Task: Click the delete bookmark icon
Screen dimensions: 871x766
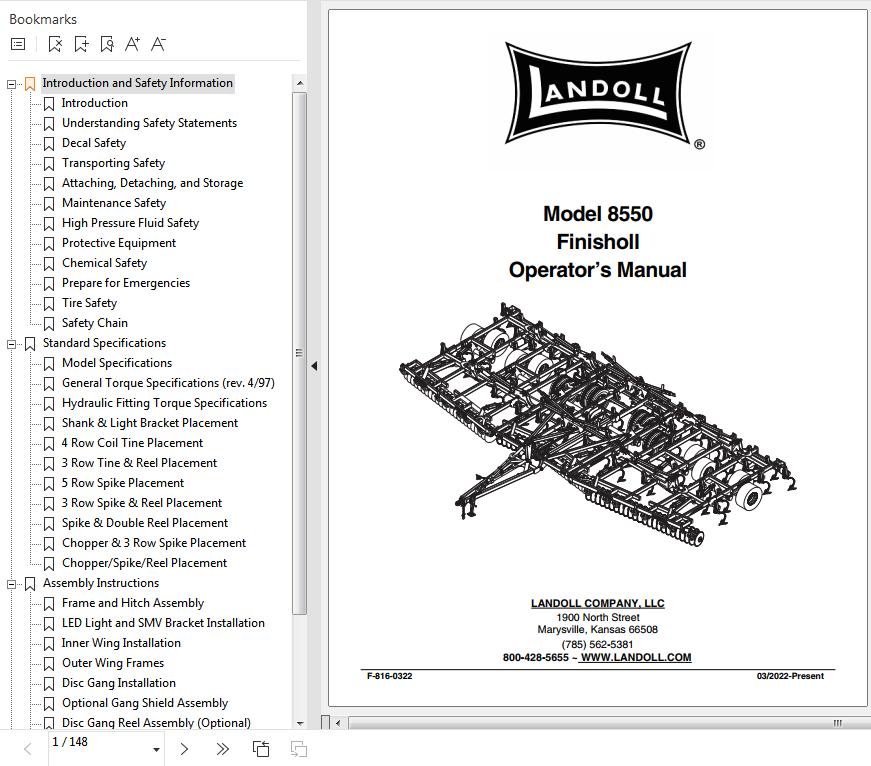Action: pos(55,44)
